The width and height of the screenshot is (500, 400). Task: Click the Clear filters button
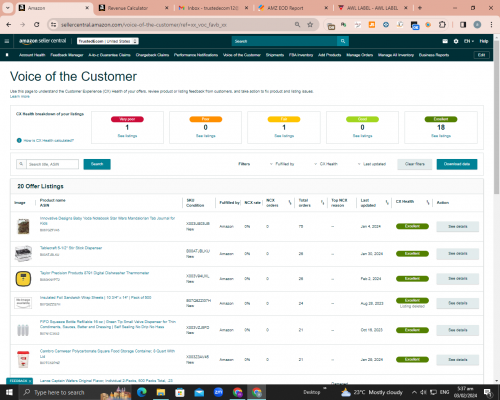tap(415, 164)
